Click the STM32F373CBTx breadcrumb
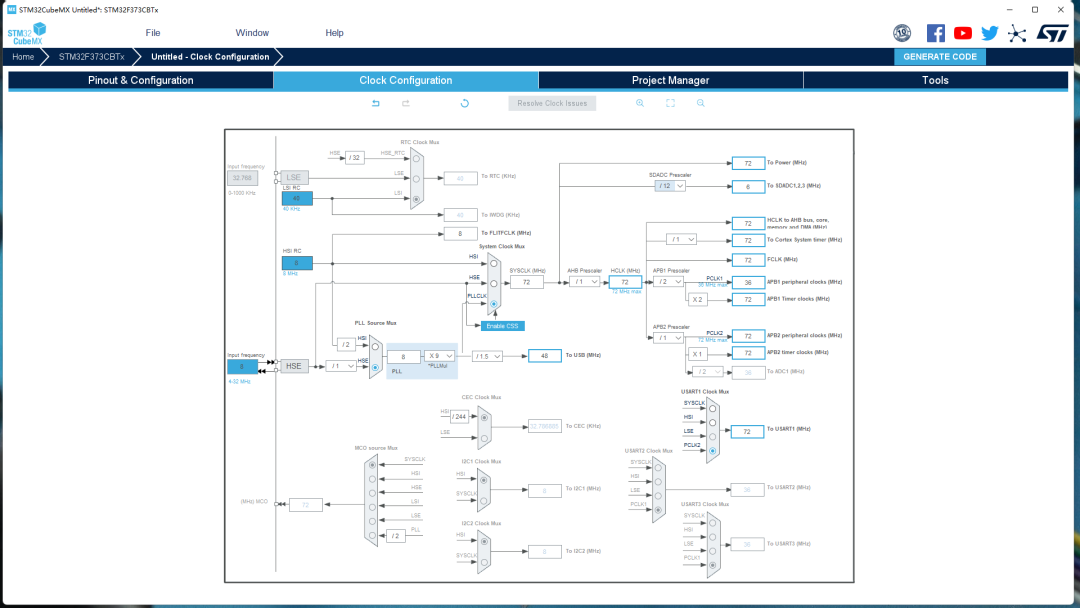The image size is (1080, 608). tap(92, 56)
